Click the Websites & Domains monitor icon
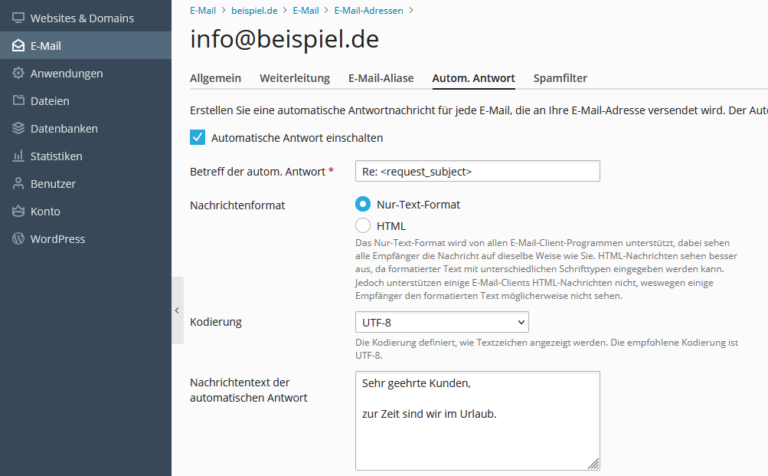The height and width of the screenshot is (476, 768). click(x=19, y=18)
